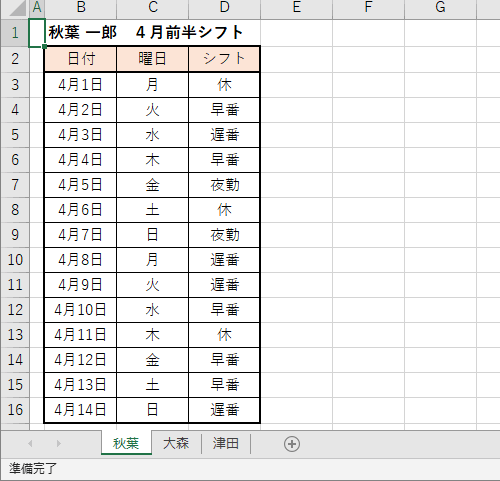
Task: Add a new sheet with plus icon
Action: tap(292, 444)
